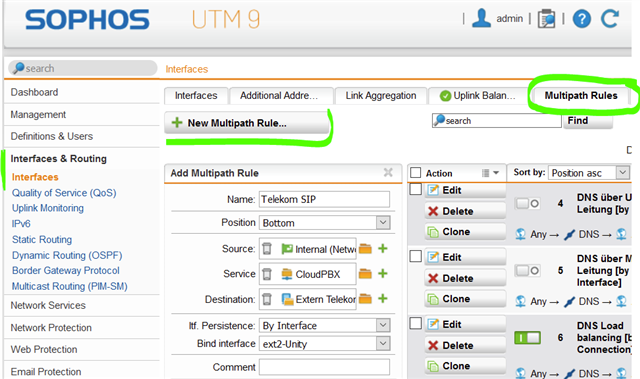Open Dashboard in sidebar
This screenshot has height=379, width=640.
click(34, 92)
